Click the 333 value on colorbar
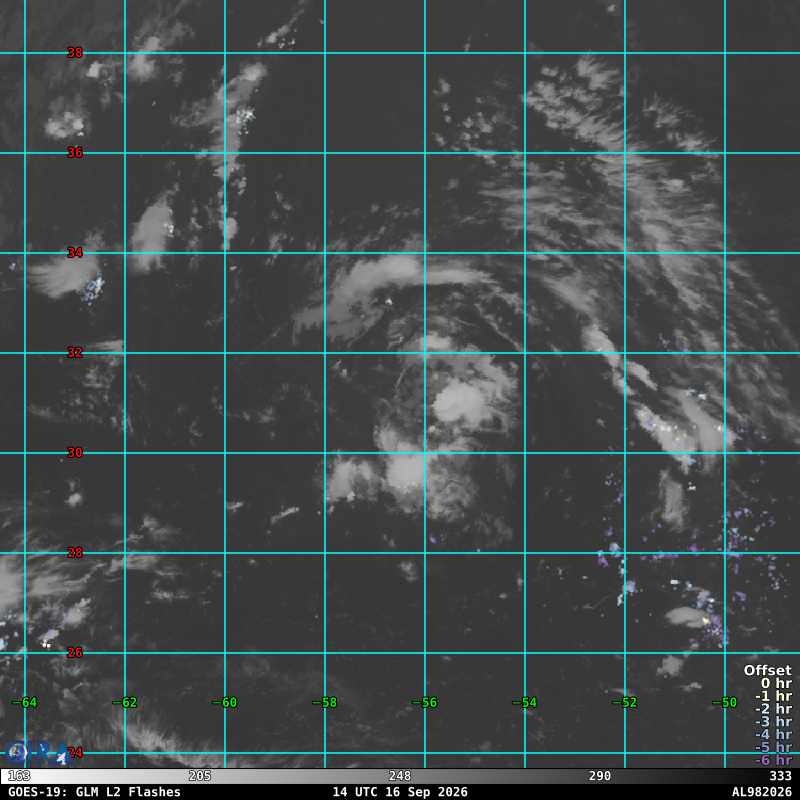 [780, 776]
